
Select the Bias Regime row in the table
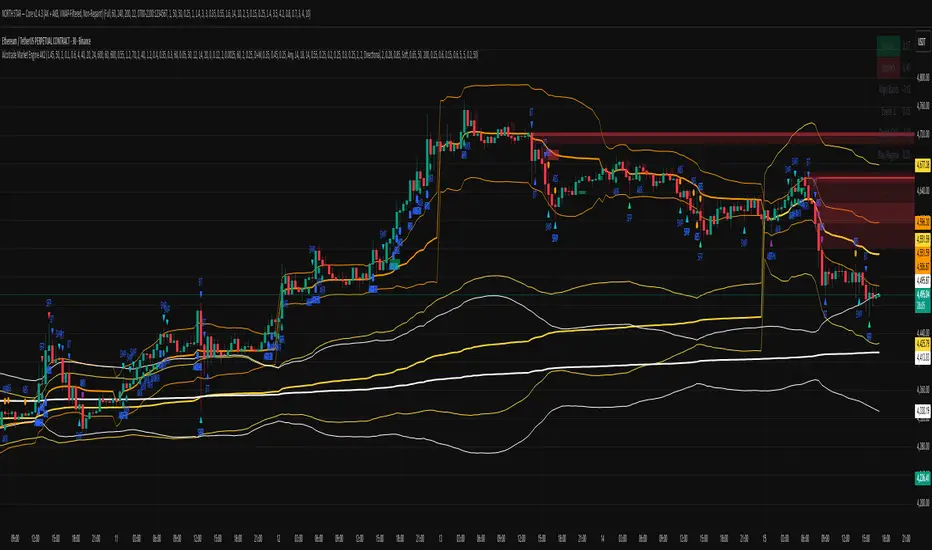[x=895, y=155]
